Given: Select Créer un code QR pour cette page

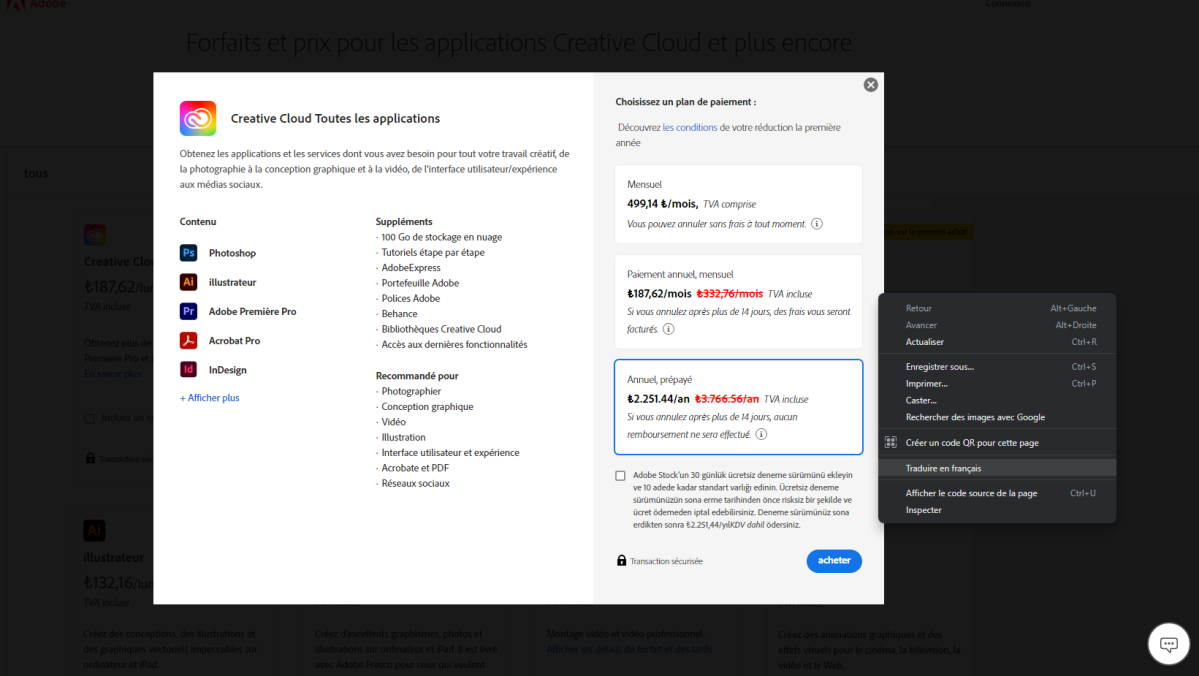Looking at the screenshot, I should (997, 442).
